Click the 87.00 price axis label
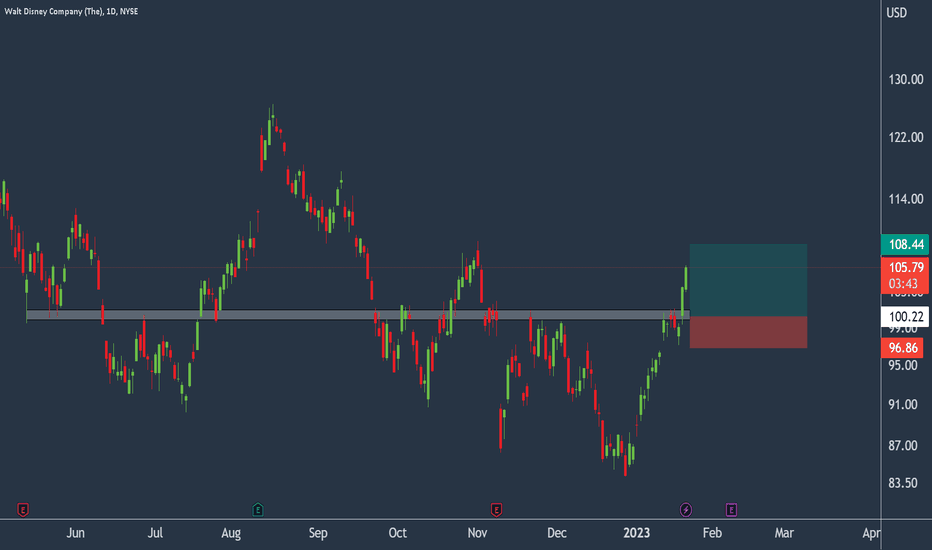 (903, 446)
